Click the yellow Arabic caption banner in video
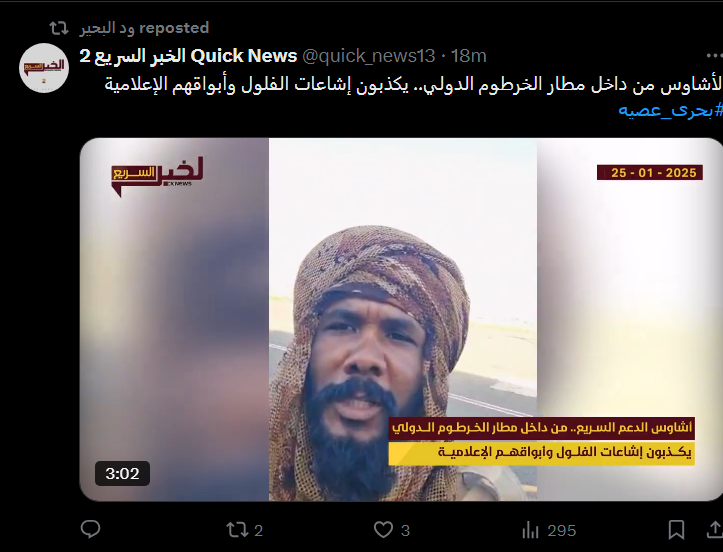723x552 pixels. (x=541, y=453)
